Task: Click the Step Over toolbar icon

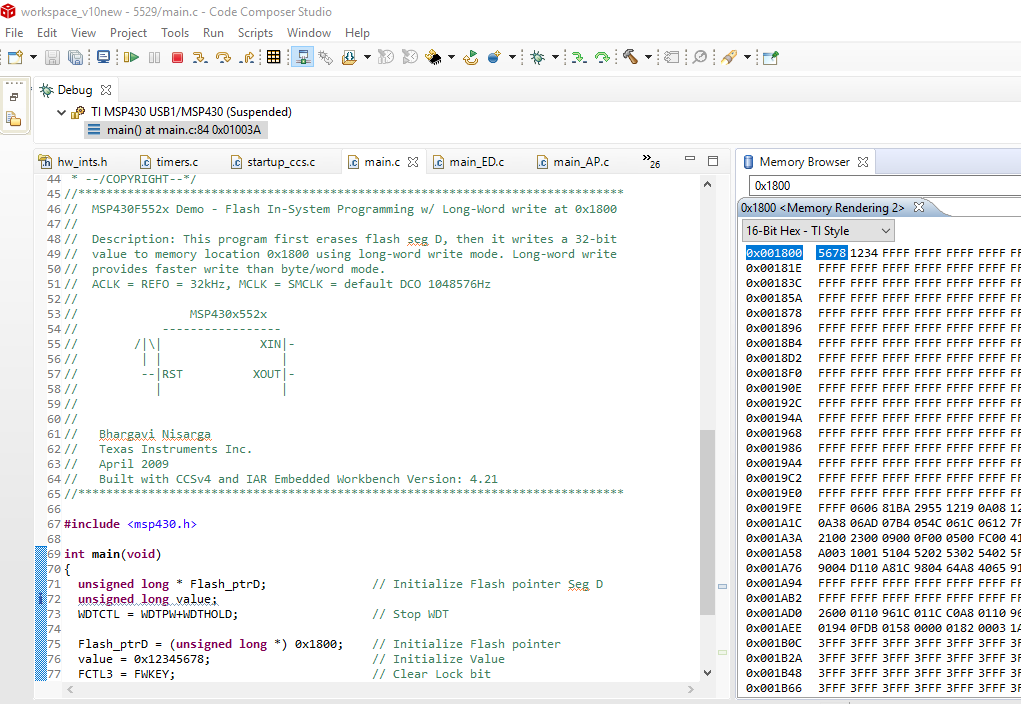Action: (x=223, y=58)
